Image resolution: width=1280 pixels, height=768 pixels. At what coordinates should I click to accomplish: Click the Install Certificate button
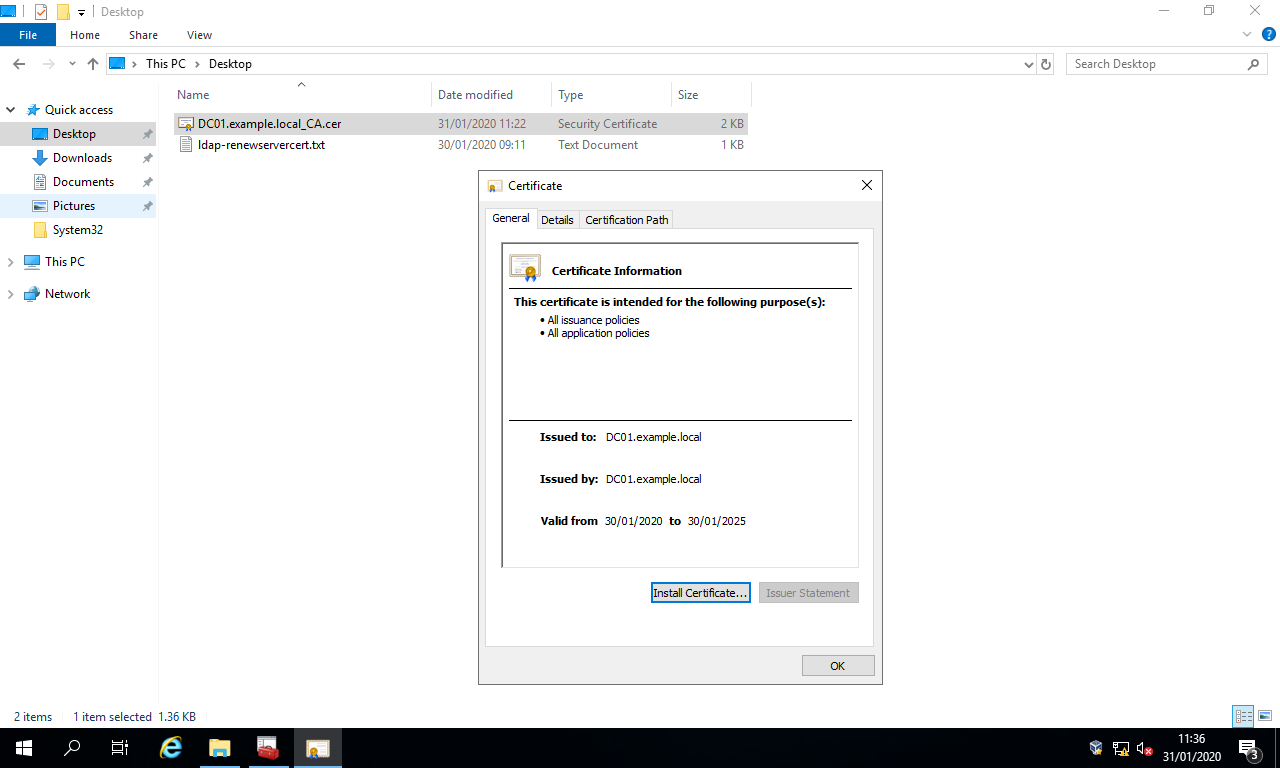(700, 592)
